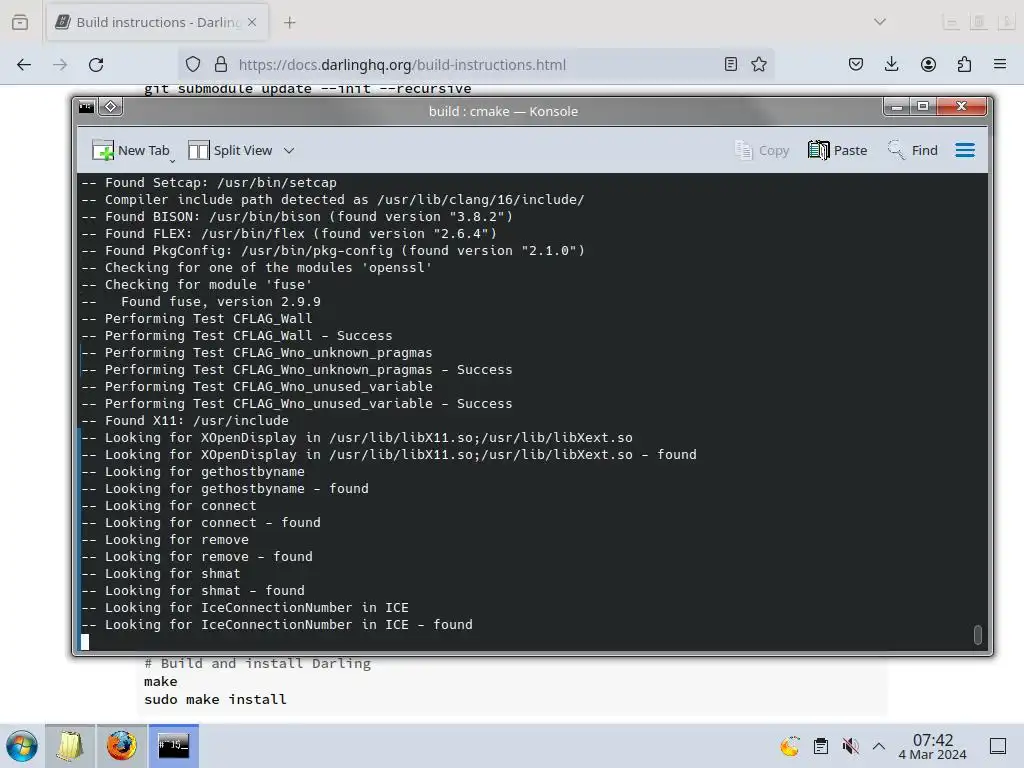Click 'Found fuse, version 2.9.9' terminal line

tap(221, 302)
